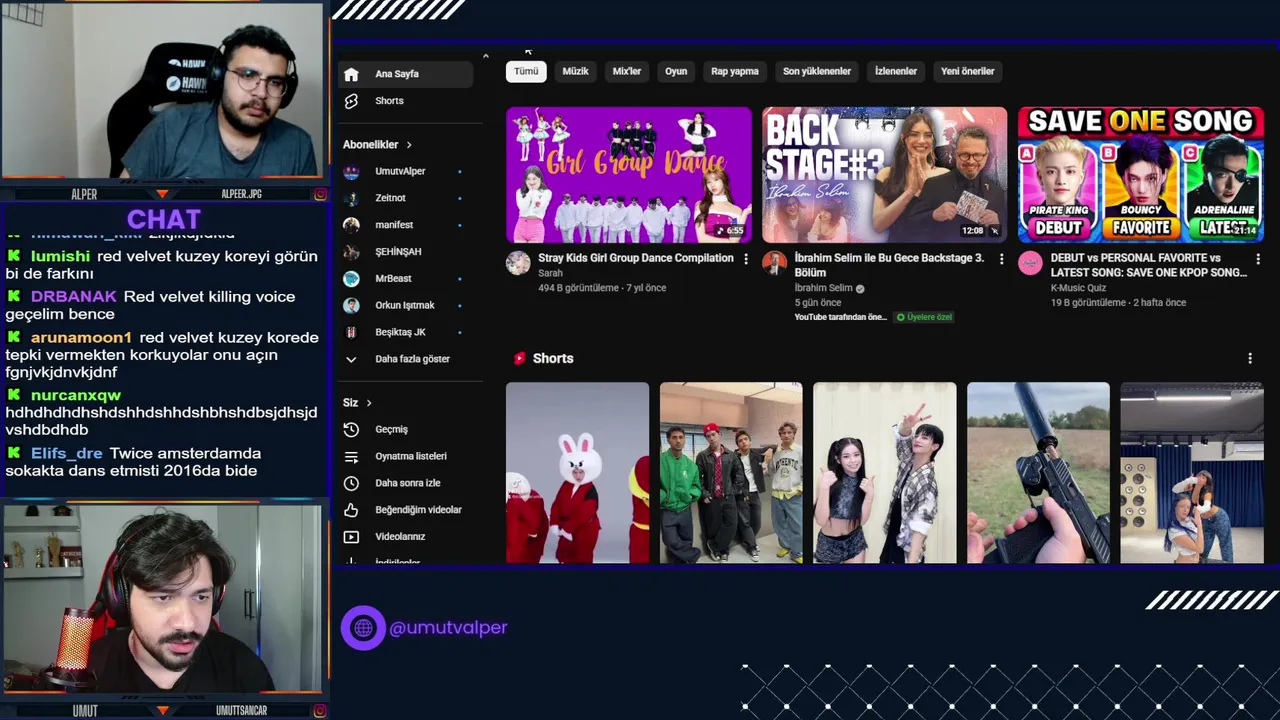This screenshot has width=1280, height=720.
Task: Open Zeitnot channel avatar
Action: pos(351,198)
